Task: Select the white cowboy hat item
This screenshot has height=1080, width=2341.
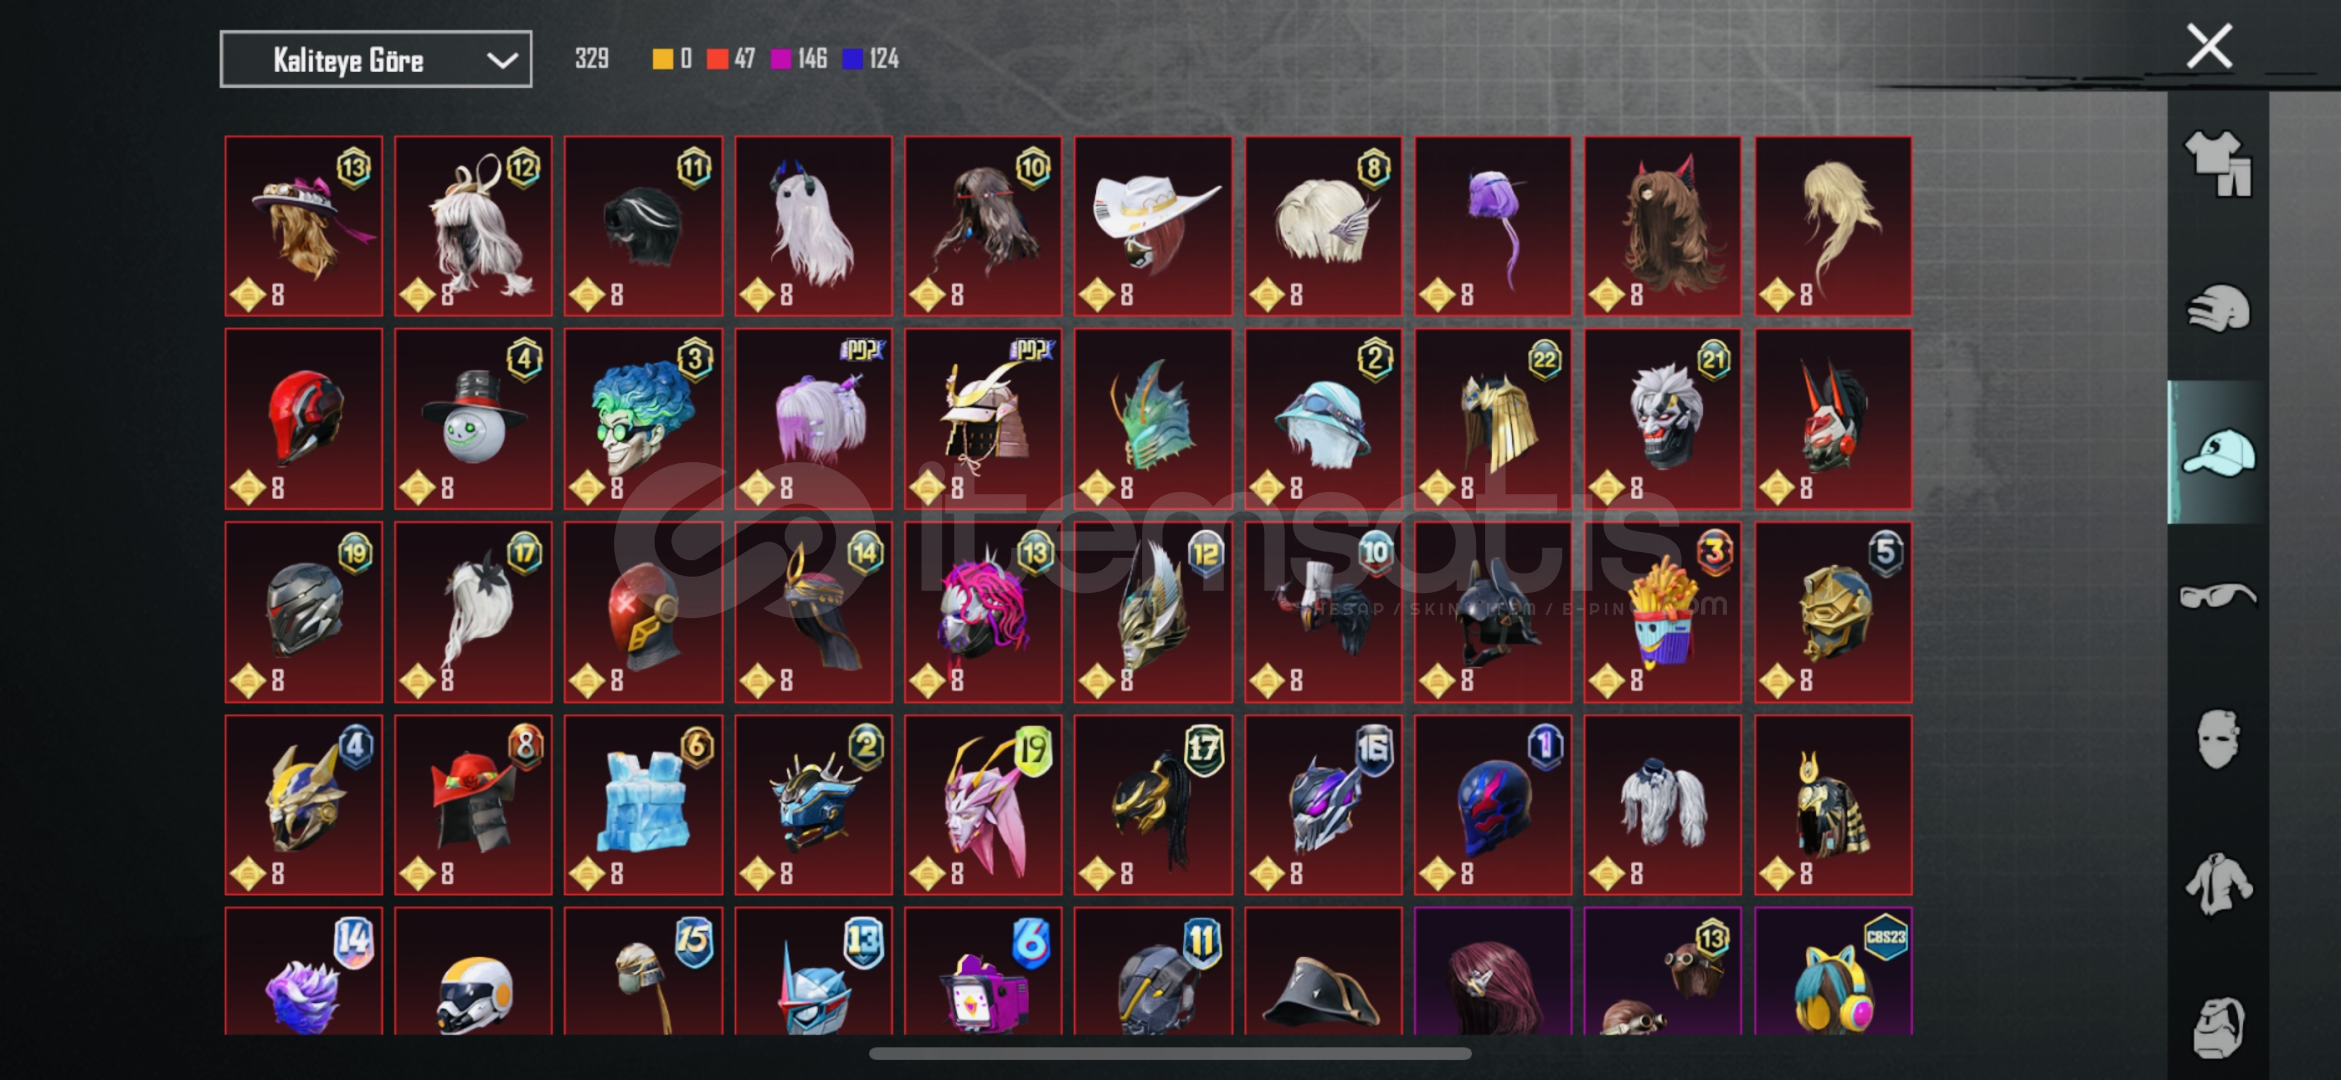Action: (1153, 226)
